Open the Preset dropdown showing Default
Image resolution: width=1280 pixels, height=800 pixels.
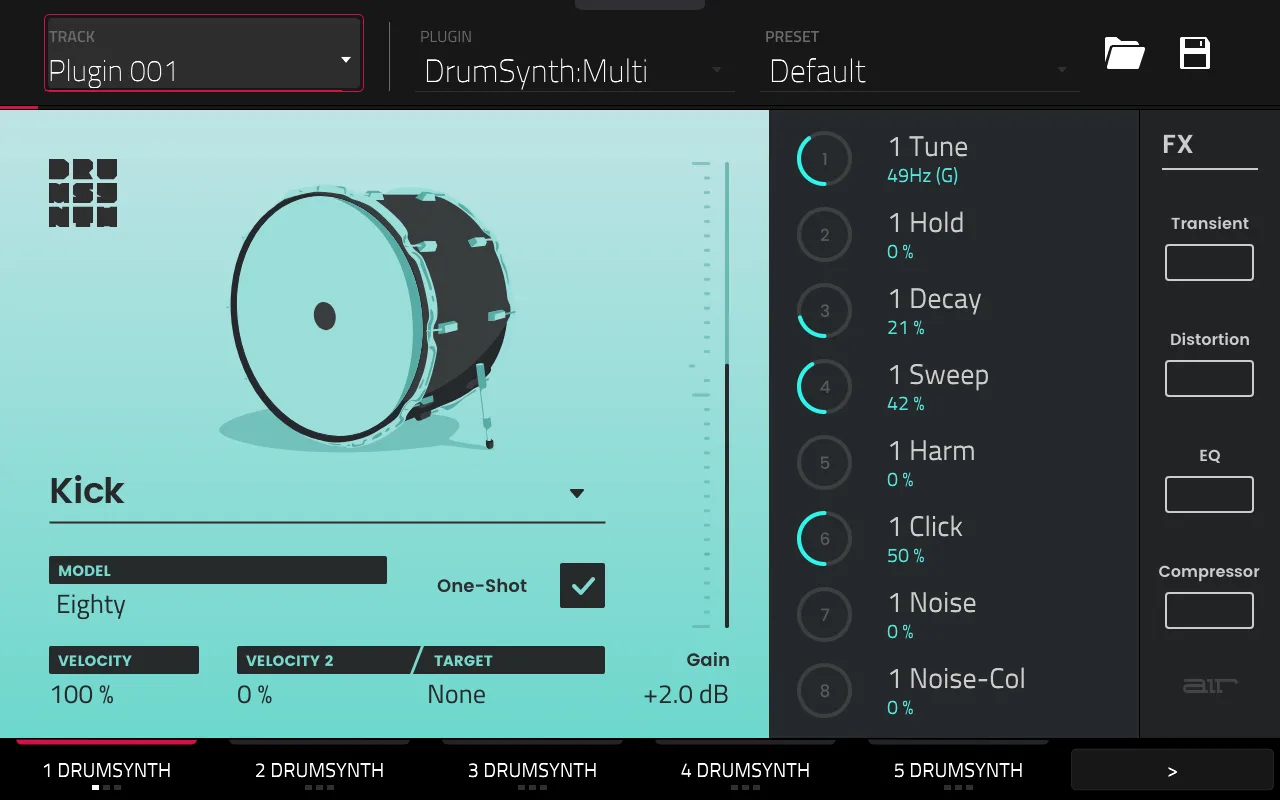pyautogui.click(x=918, y=71)
